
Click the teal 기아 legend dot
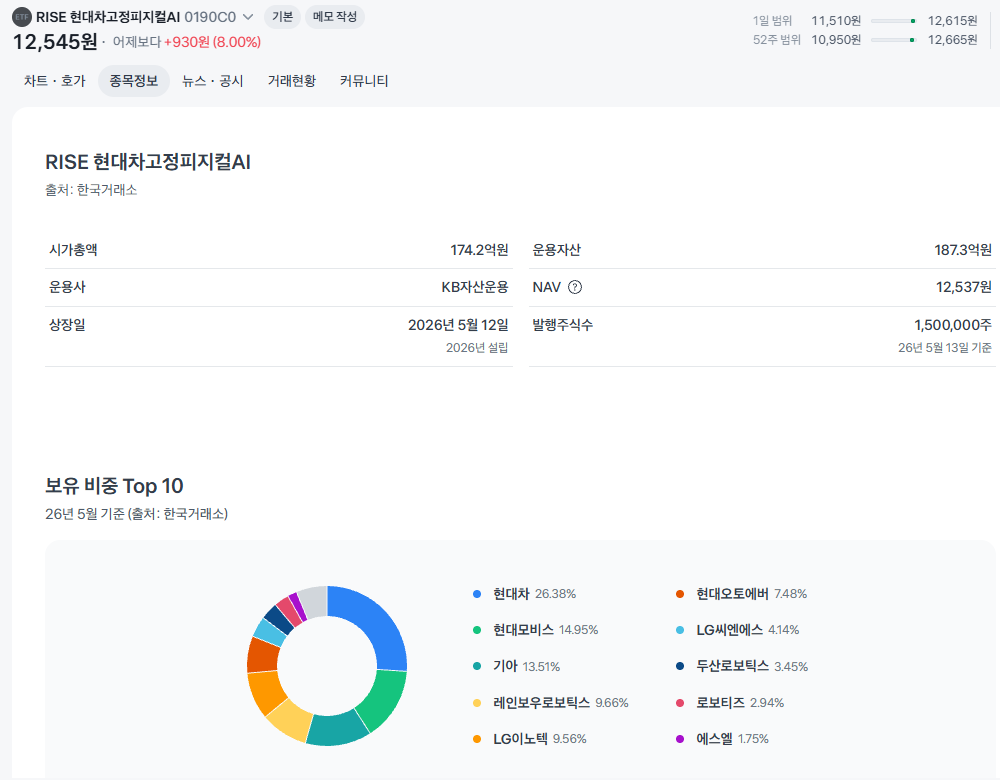(x=477, y=666)
